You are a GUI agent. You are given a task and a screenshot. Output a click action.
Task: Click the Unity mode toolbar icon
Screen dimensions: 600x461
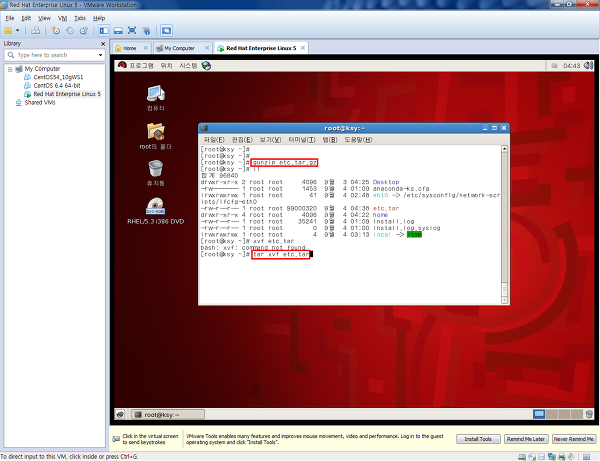[x=146, y=31]
